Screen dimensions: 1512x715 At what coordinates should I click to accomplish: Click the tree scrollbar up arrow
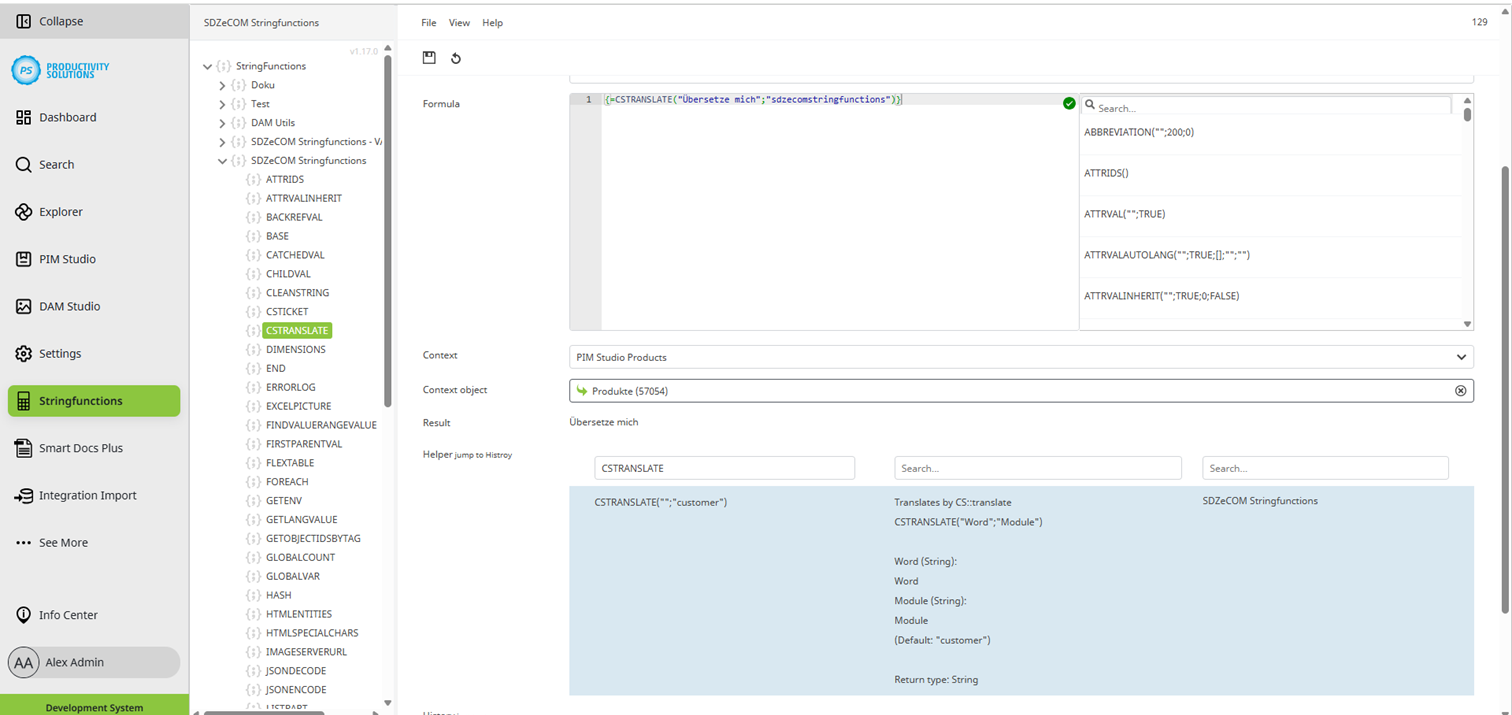click(388, 48)
